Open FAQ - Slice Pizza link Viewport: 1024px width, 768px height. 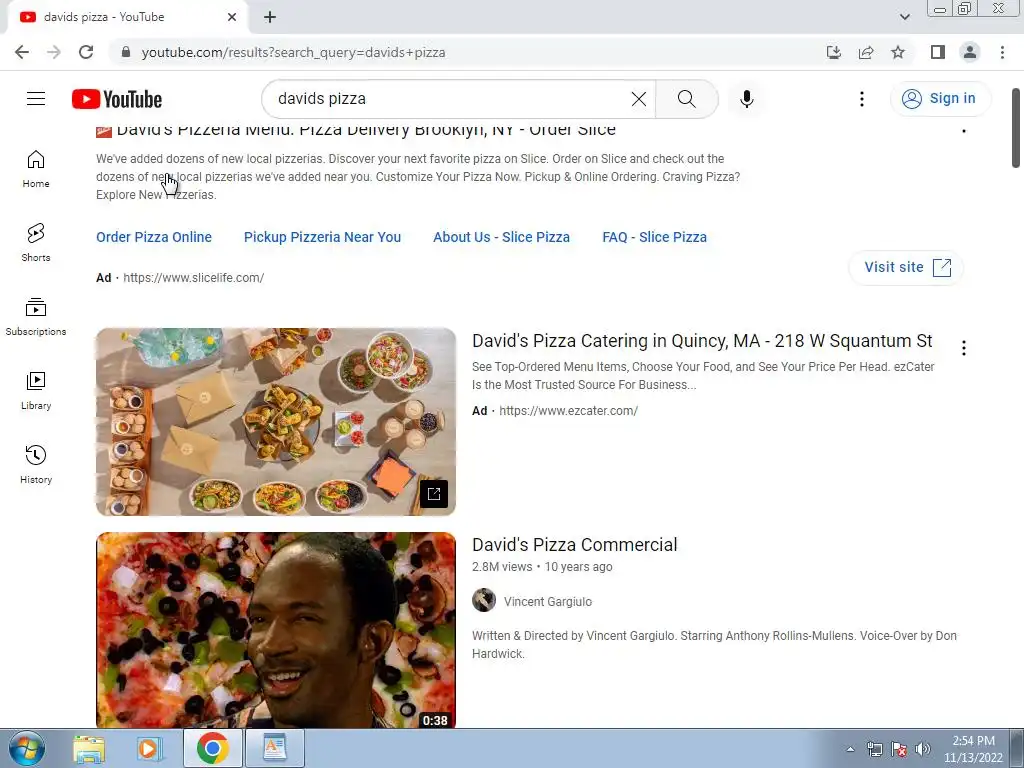click(x=654, y=237)
